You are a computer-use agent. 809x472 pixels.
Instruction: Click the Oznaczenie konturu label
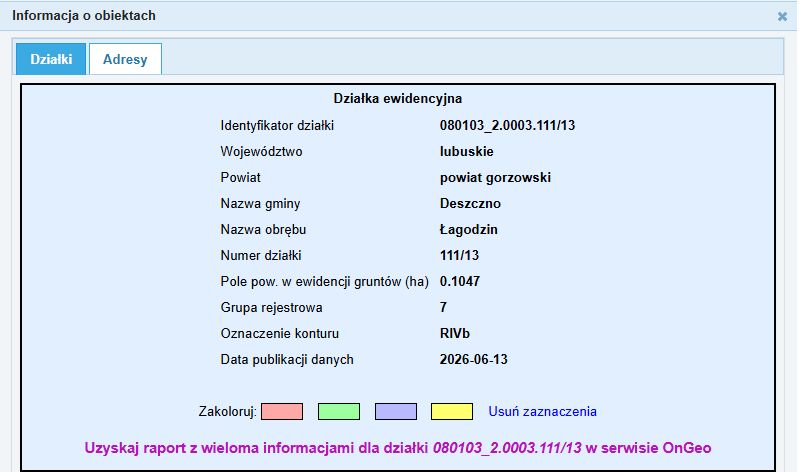coord(280,333)
